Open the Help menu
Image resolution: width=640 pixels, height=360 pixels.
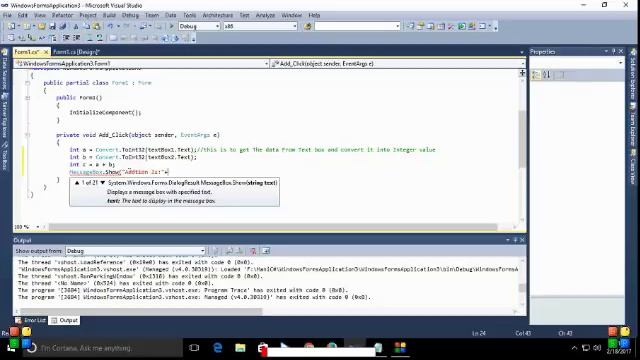pyautogui.click(x=314, y=15)
